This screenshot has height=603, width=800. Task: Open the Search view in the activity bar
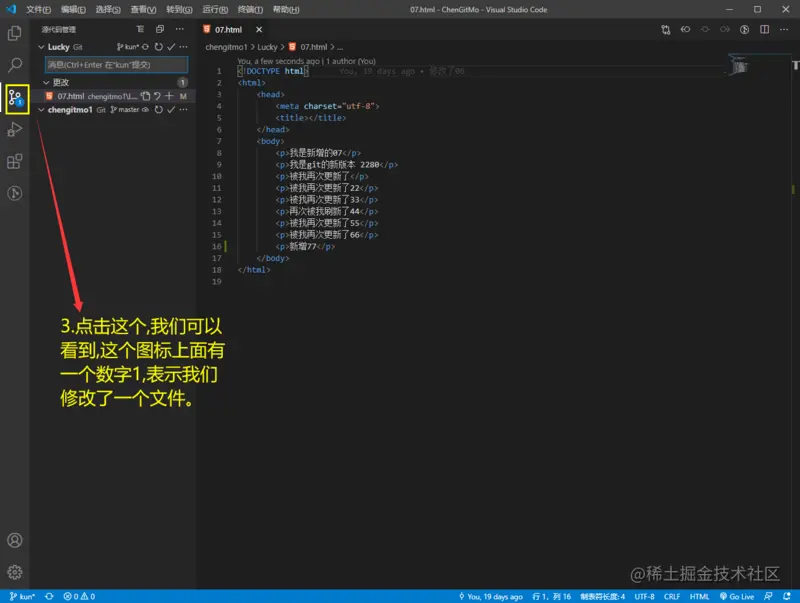(x=15, y=65)
